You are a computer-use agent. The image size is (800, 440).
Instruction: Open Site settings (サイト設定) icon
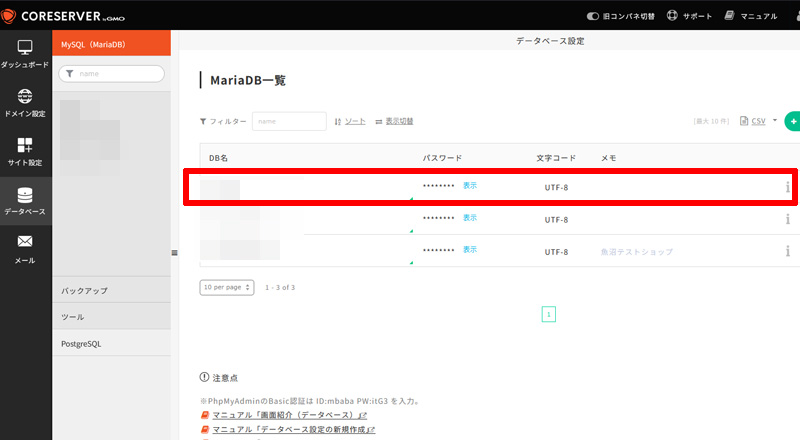(x=25, y=151)
